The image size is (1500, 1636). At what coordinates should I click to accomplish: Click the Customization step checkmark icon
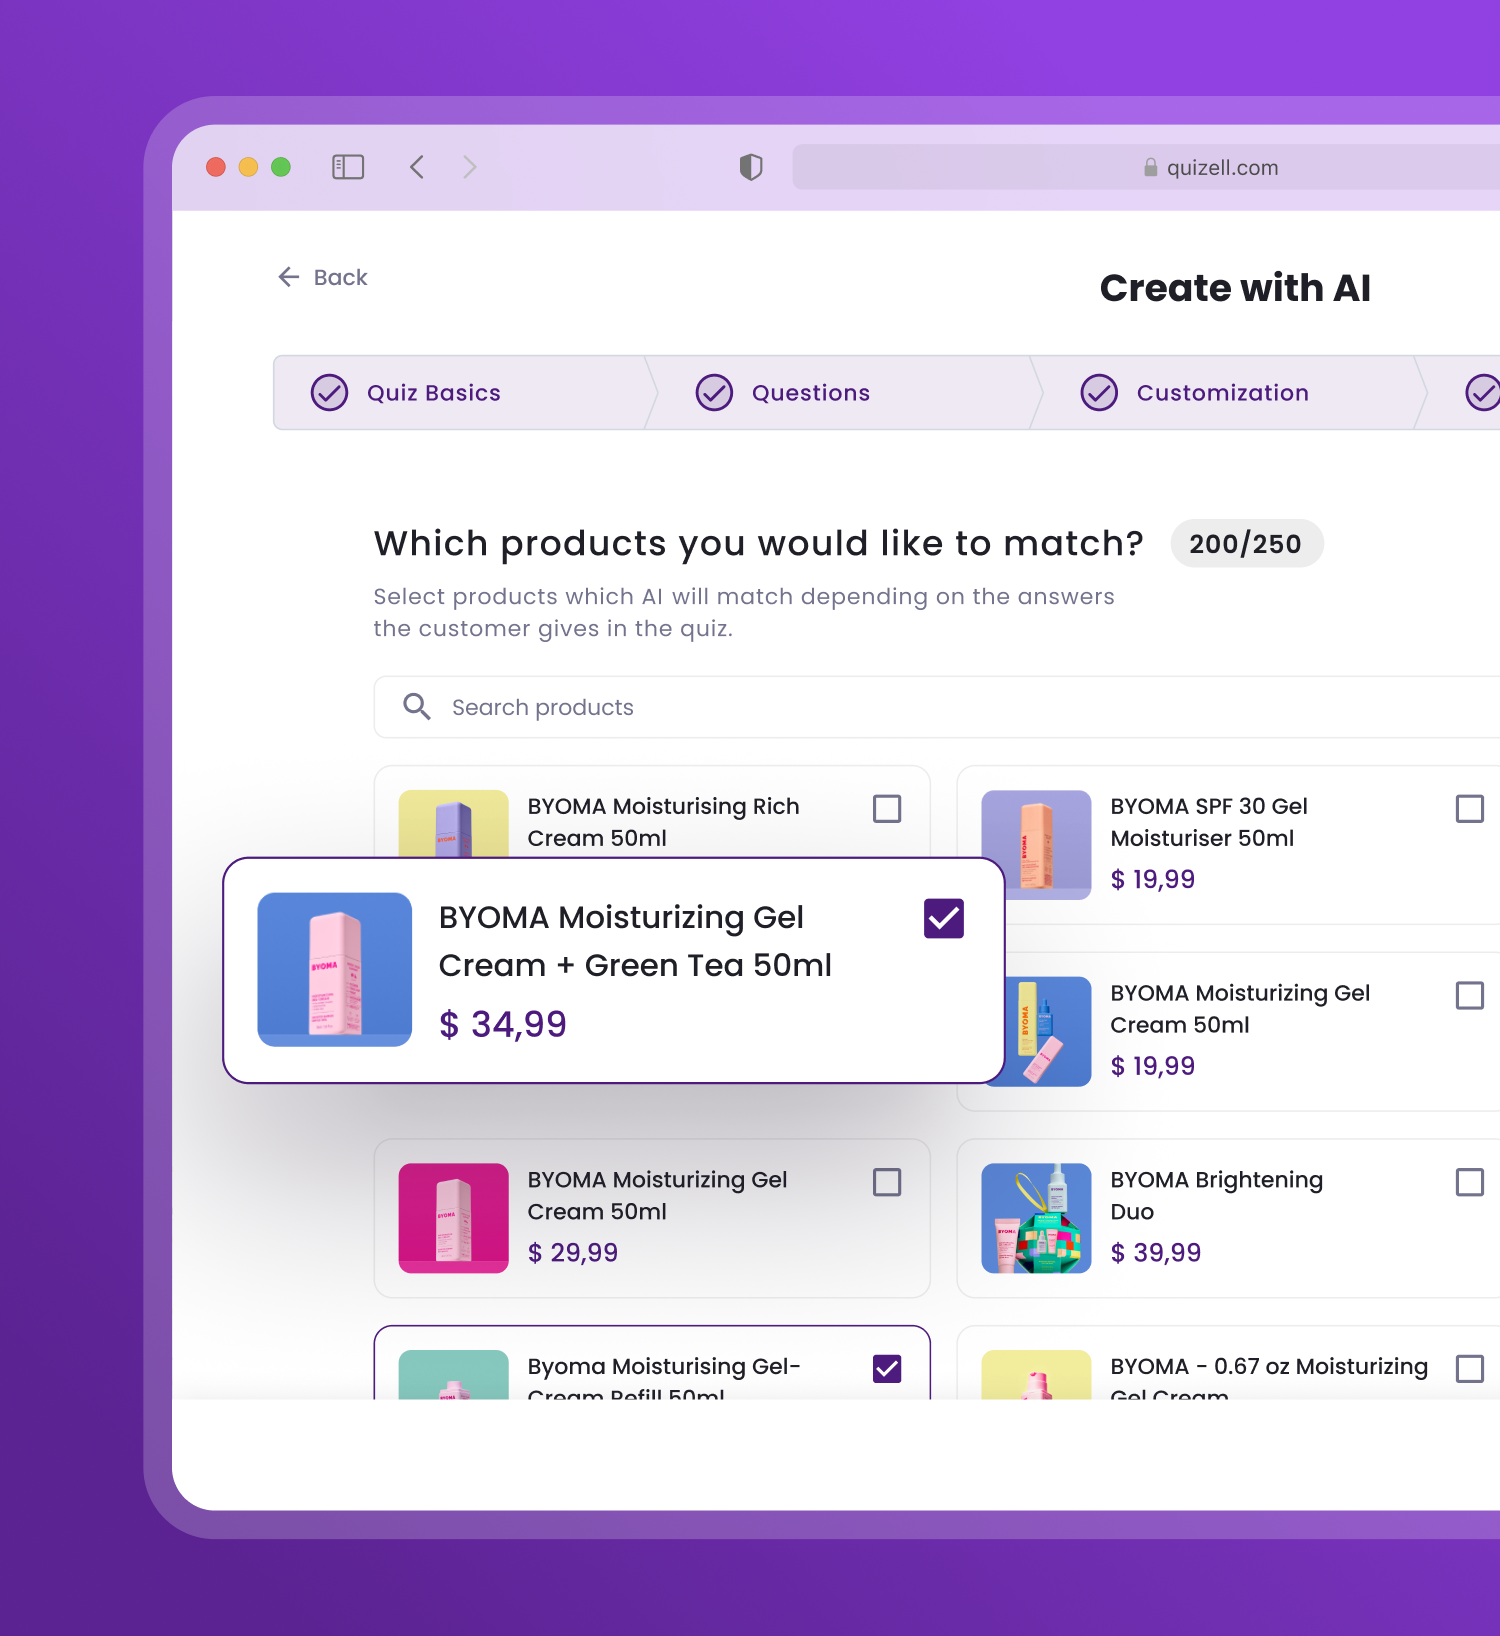click(x=1099, y=393)
